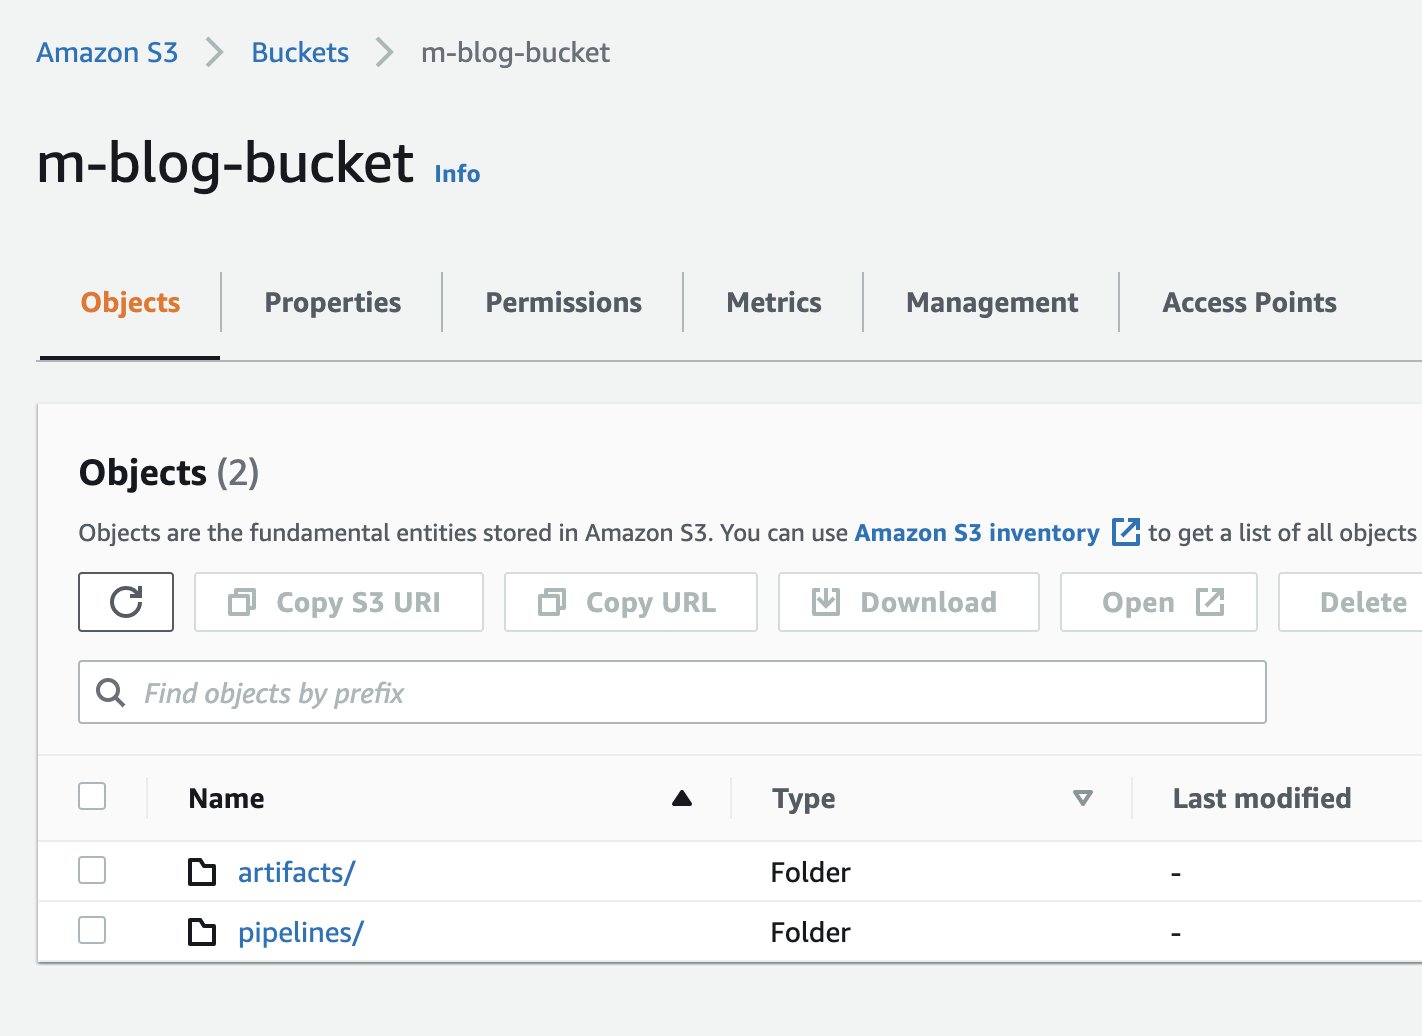Click the pipelines folder icon
This screenshot has width=1422, height=1036.
202,932
